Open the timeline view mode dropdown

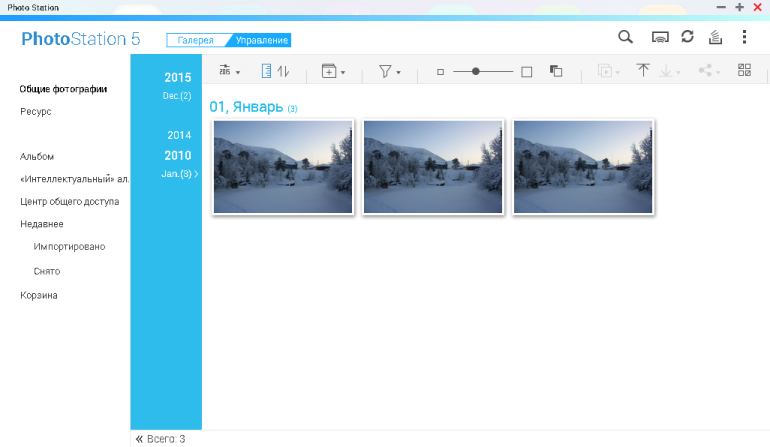point(229,71)
